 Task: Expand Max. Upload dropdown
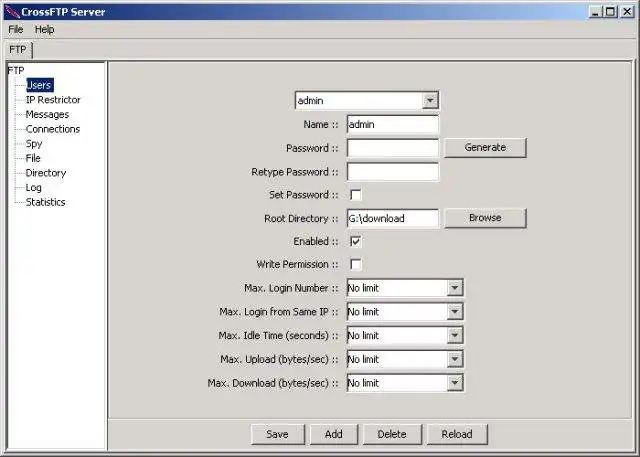pyautogui.click(x=455, y=359)
